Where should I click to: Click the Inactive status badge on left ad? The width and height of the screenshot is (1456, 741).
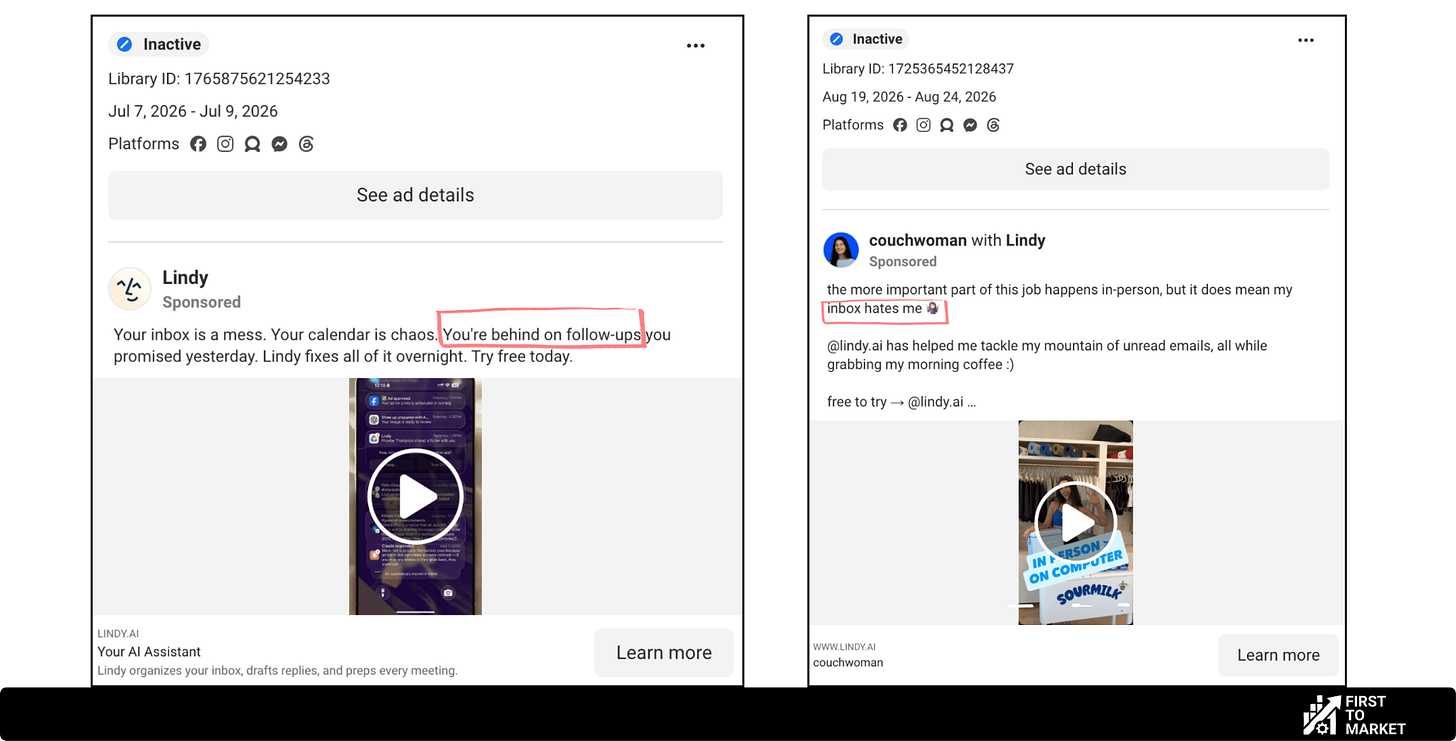click(159, 44)
